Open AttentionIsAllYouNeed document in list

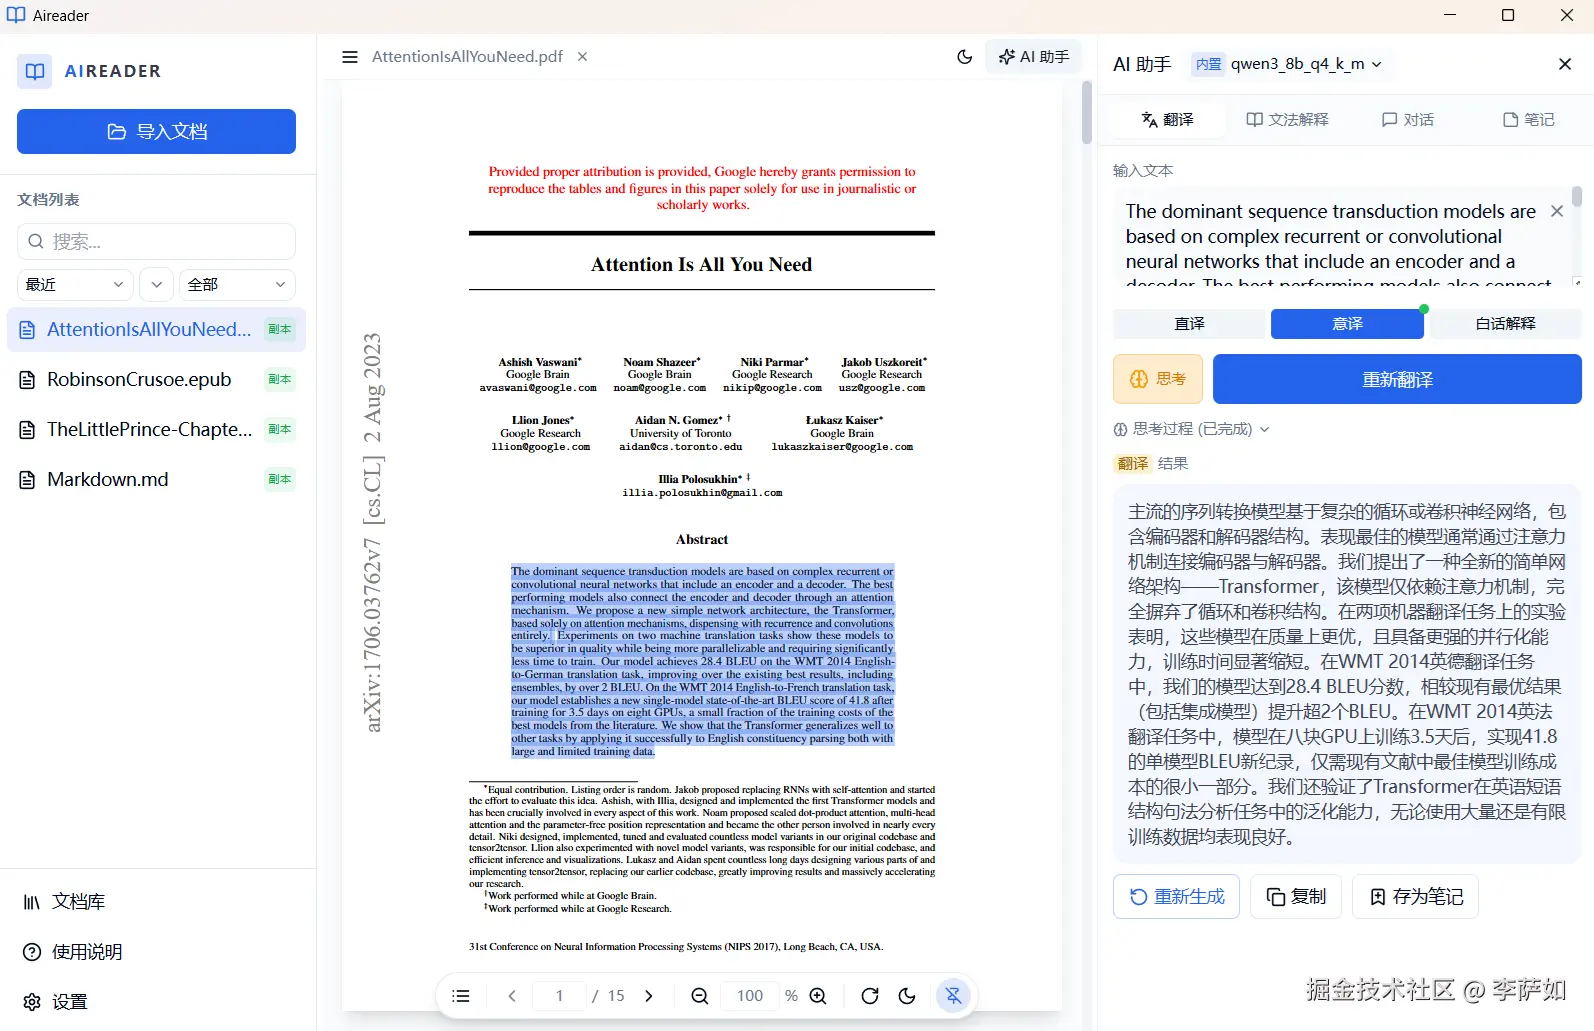(x=156, y=329)
